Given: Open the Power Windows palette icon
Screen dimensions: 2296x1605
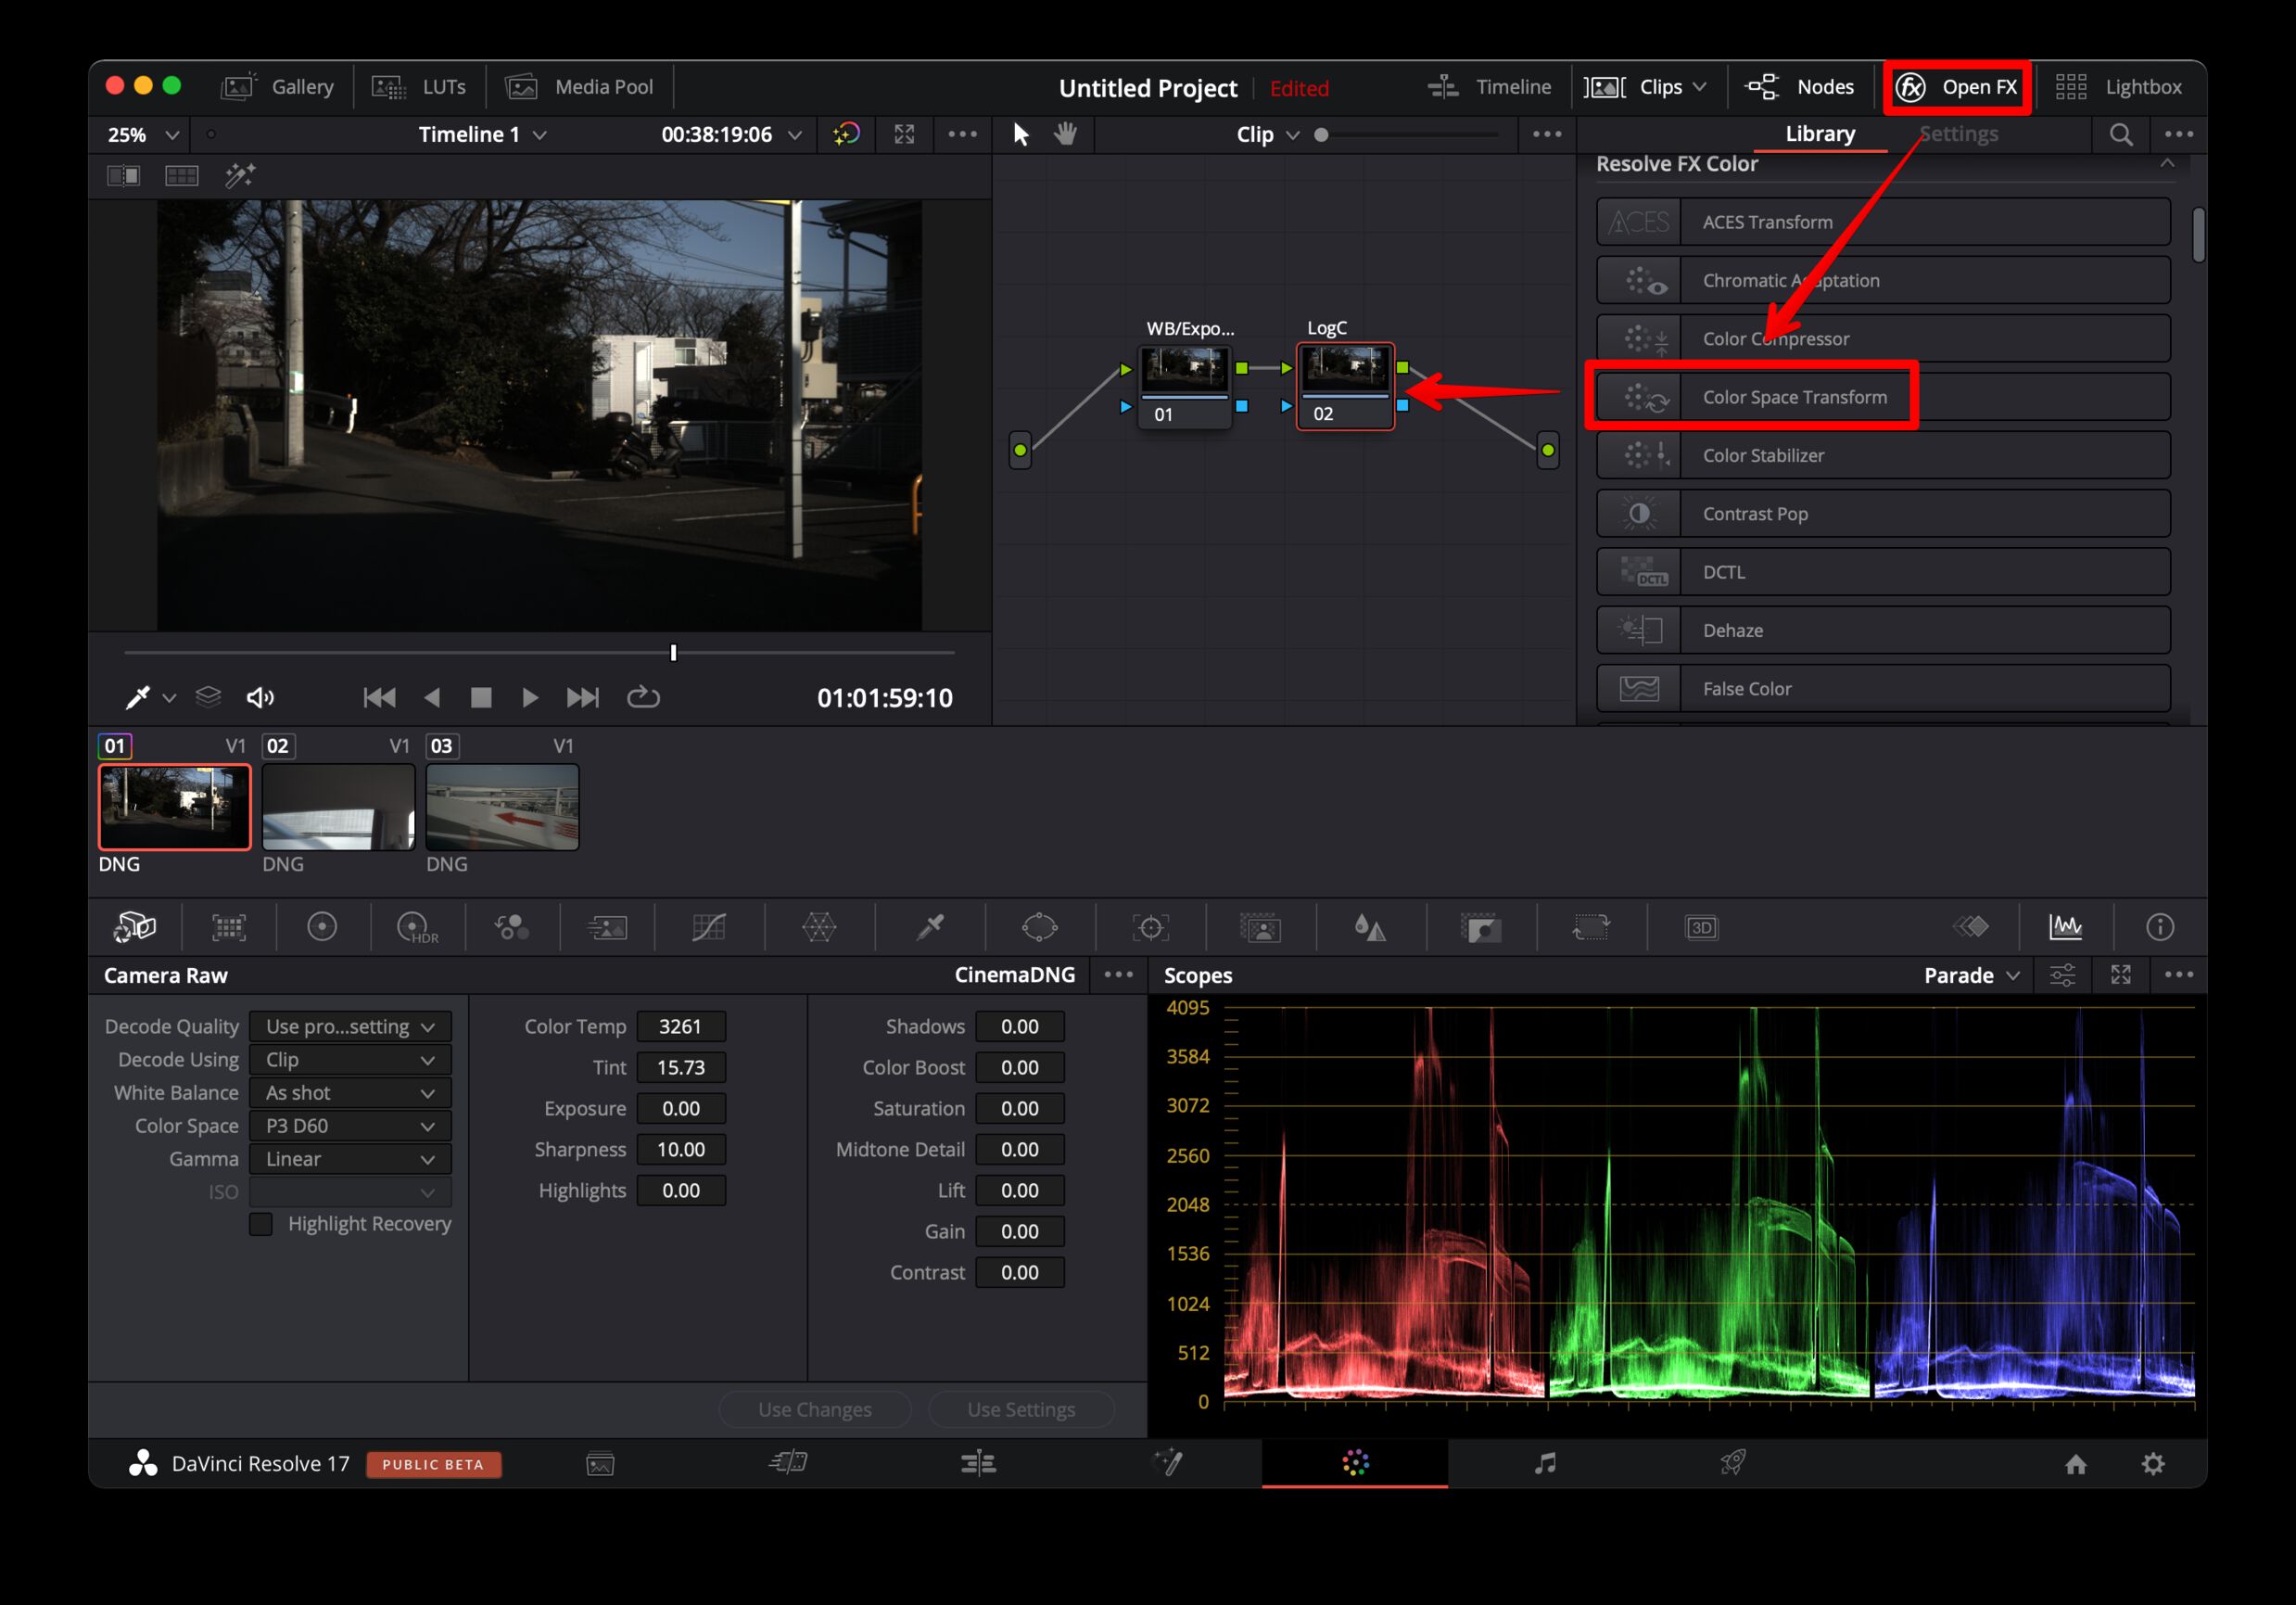Looking at the screenshot, I should [1039, 928].
